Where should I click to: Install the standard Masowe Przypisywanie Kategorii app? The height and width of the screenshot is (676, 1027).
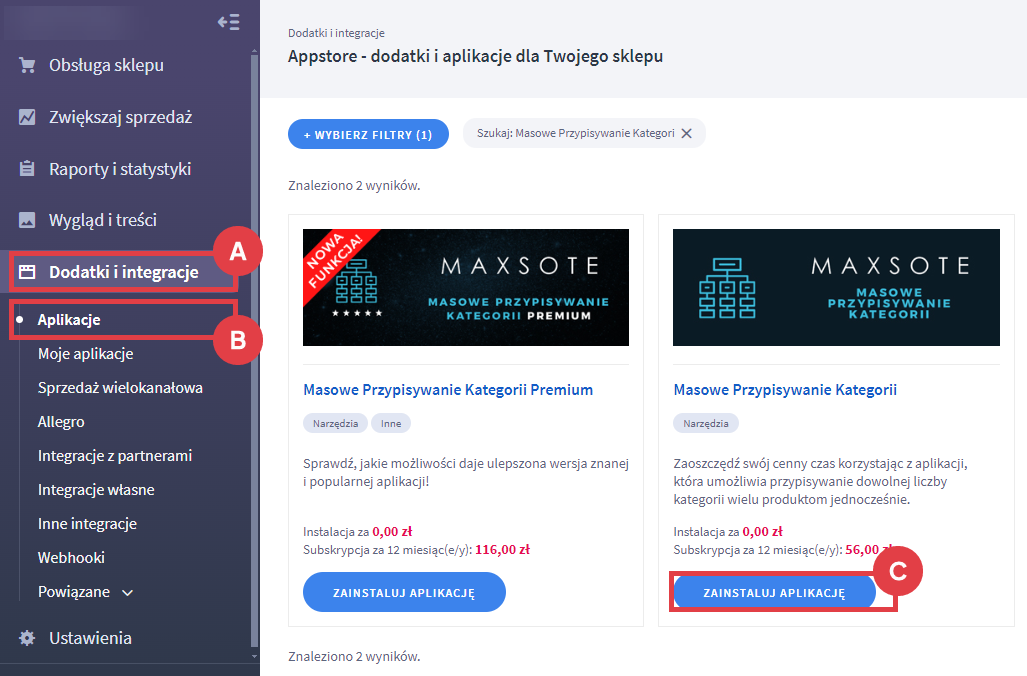tap(774, 592)
